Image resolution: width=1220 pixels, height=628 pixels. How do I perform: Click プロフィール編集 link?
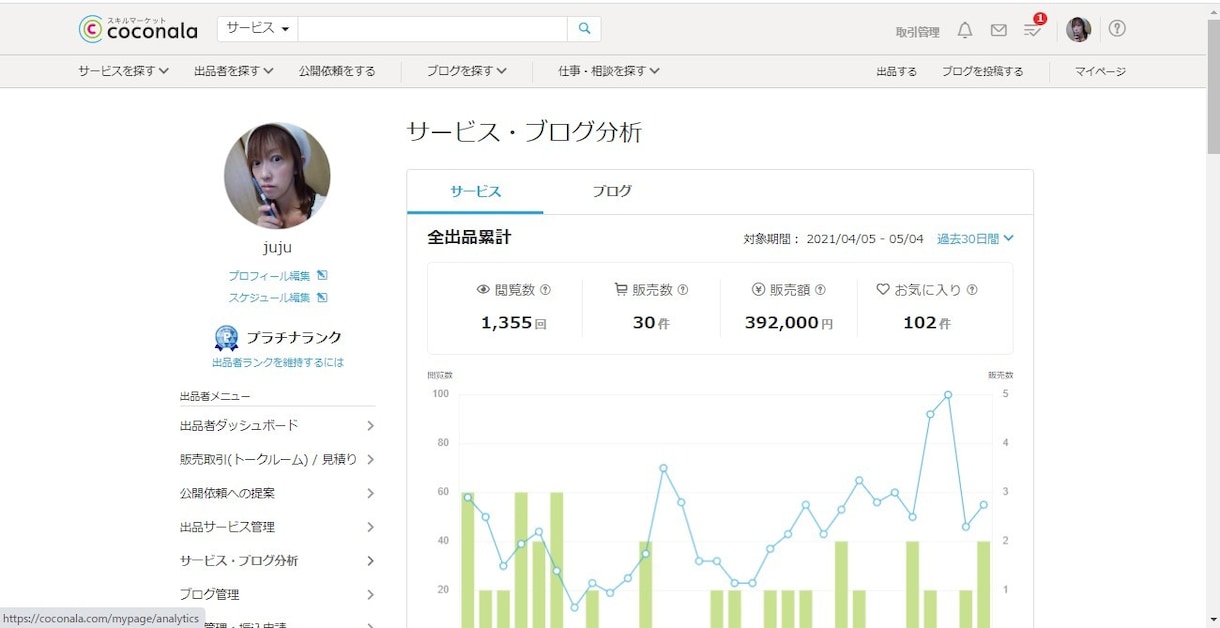click(x=269, y=276)
